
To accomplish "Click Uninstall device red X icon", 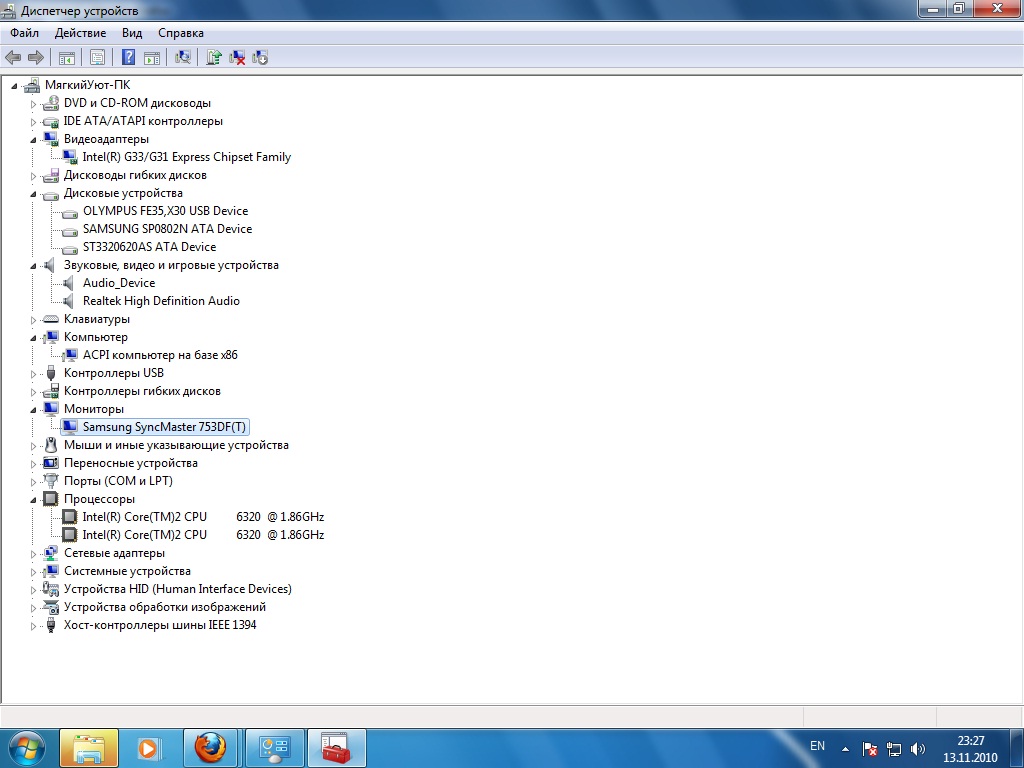I will [237, 57].
